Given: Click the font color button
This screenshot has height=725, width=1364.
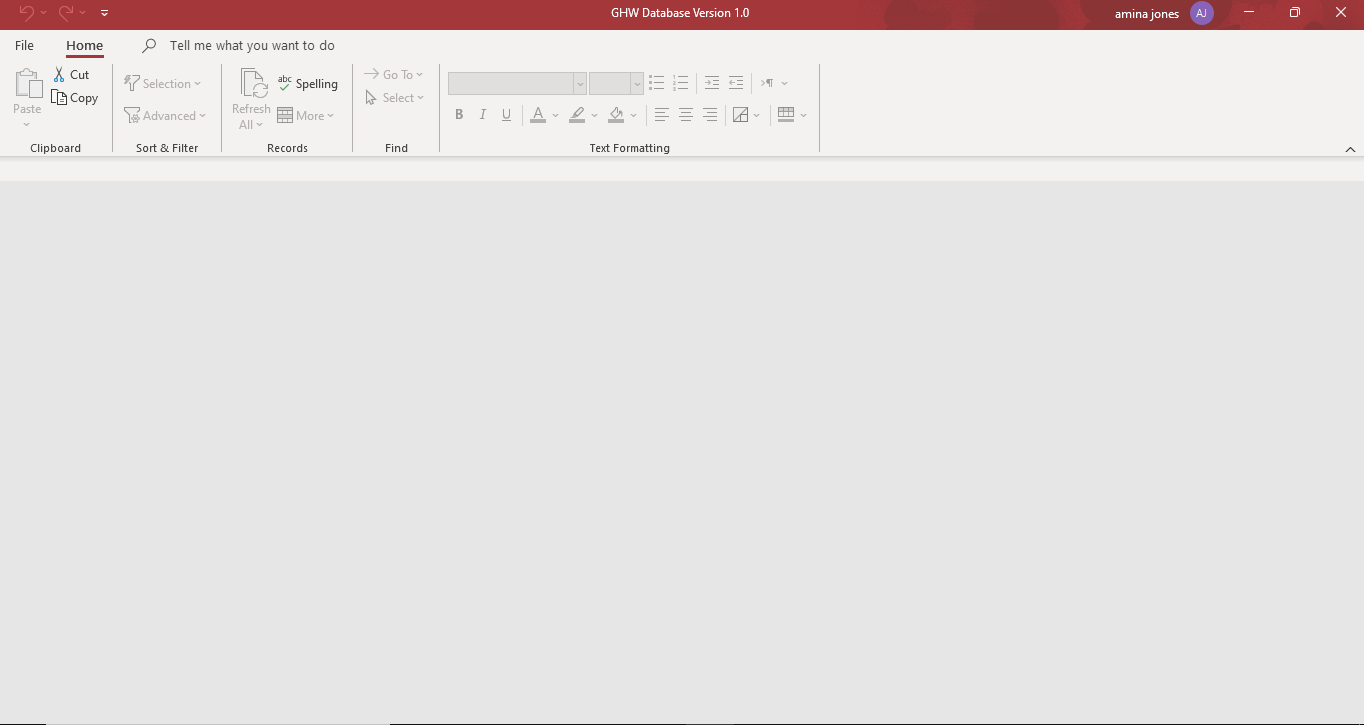Looking at the screenshot, I should click(538, 115).
